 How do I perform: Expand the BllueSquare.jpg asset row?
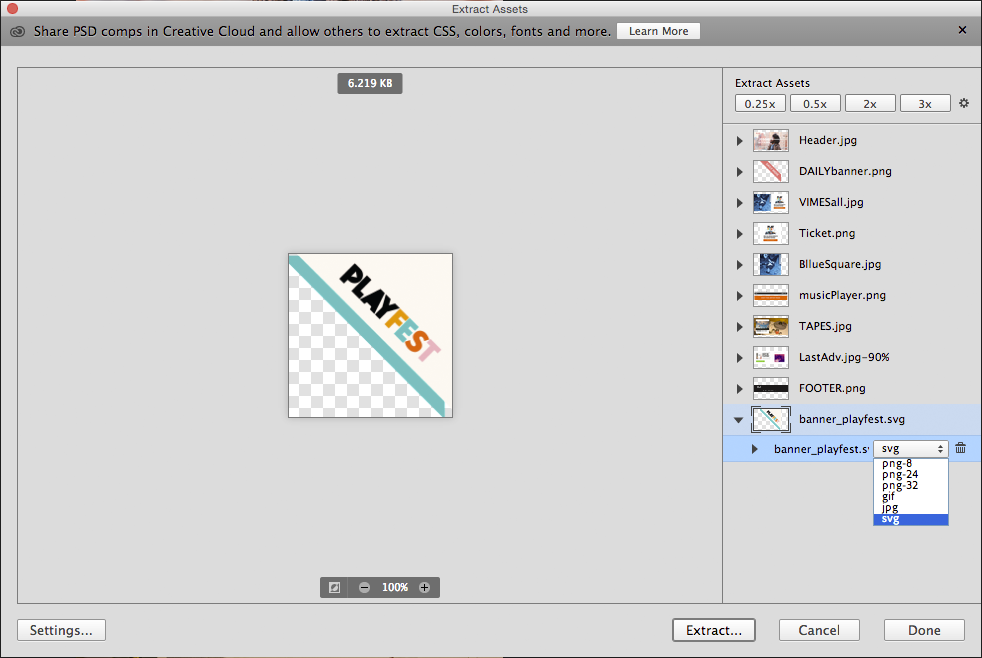point(740,265)
